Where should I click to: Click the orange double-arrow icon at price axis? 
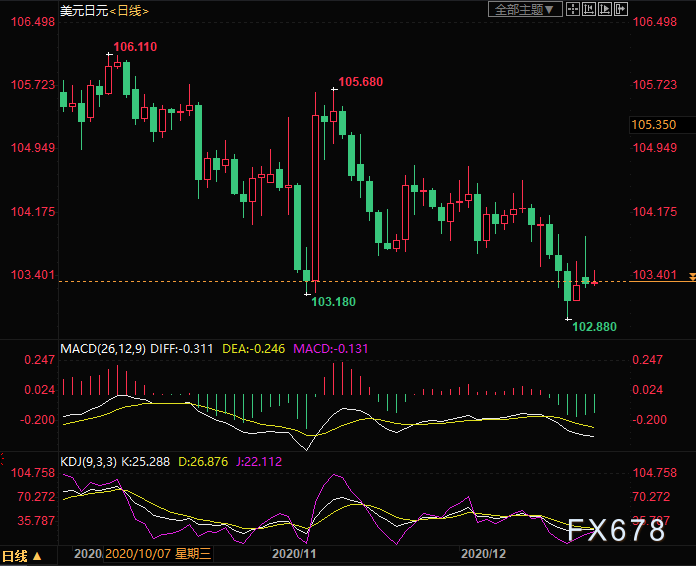click(x=689, y=275)
